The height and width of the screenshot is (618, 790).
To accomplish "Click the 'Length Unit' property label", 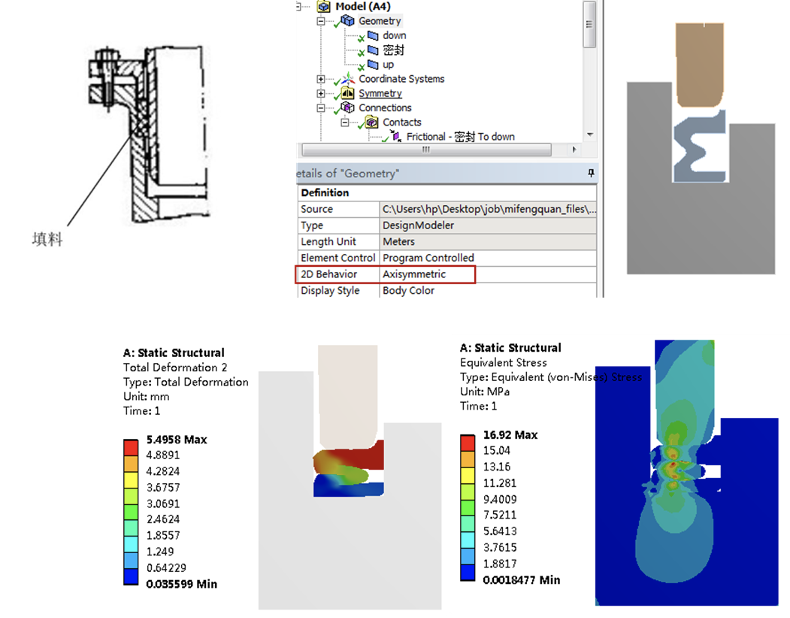I will [328, 242].
